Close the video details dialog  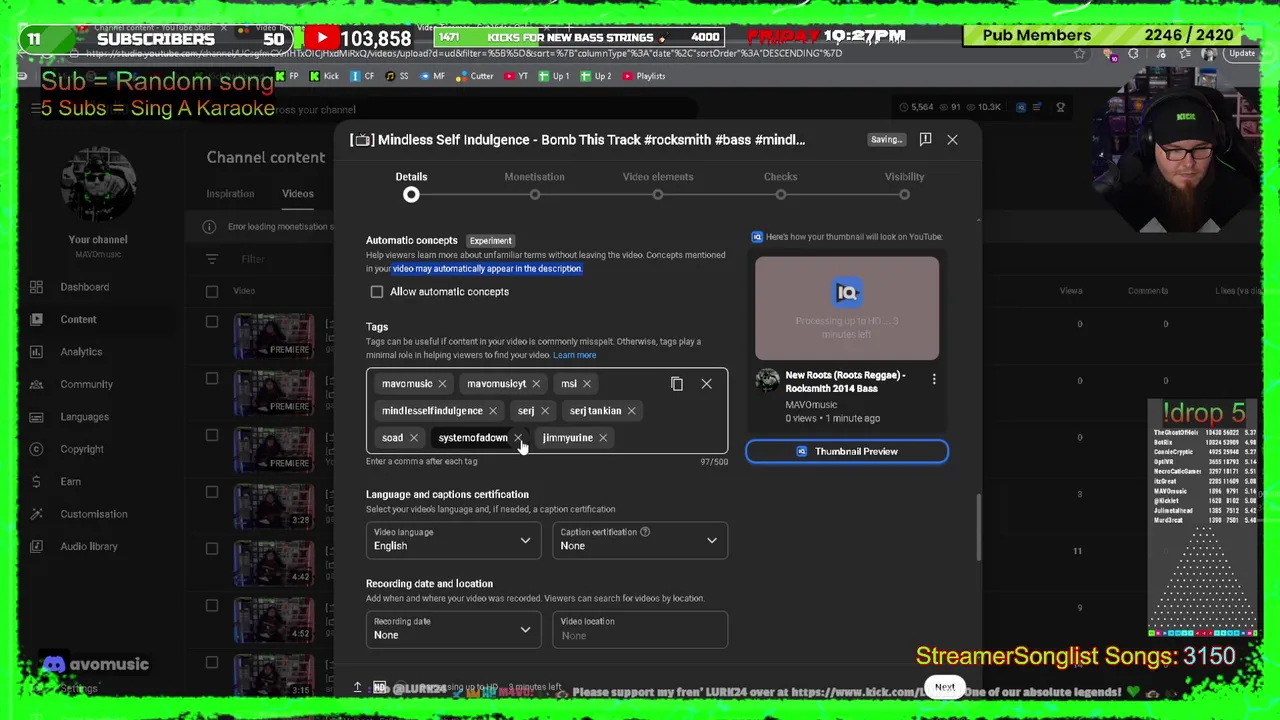(x=952, y=140)
